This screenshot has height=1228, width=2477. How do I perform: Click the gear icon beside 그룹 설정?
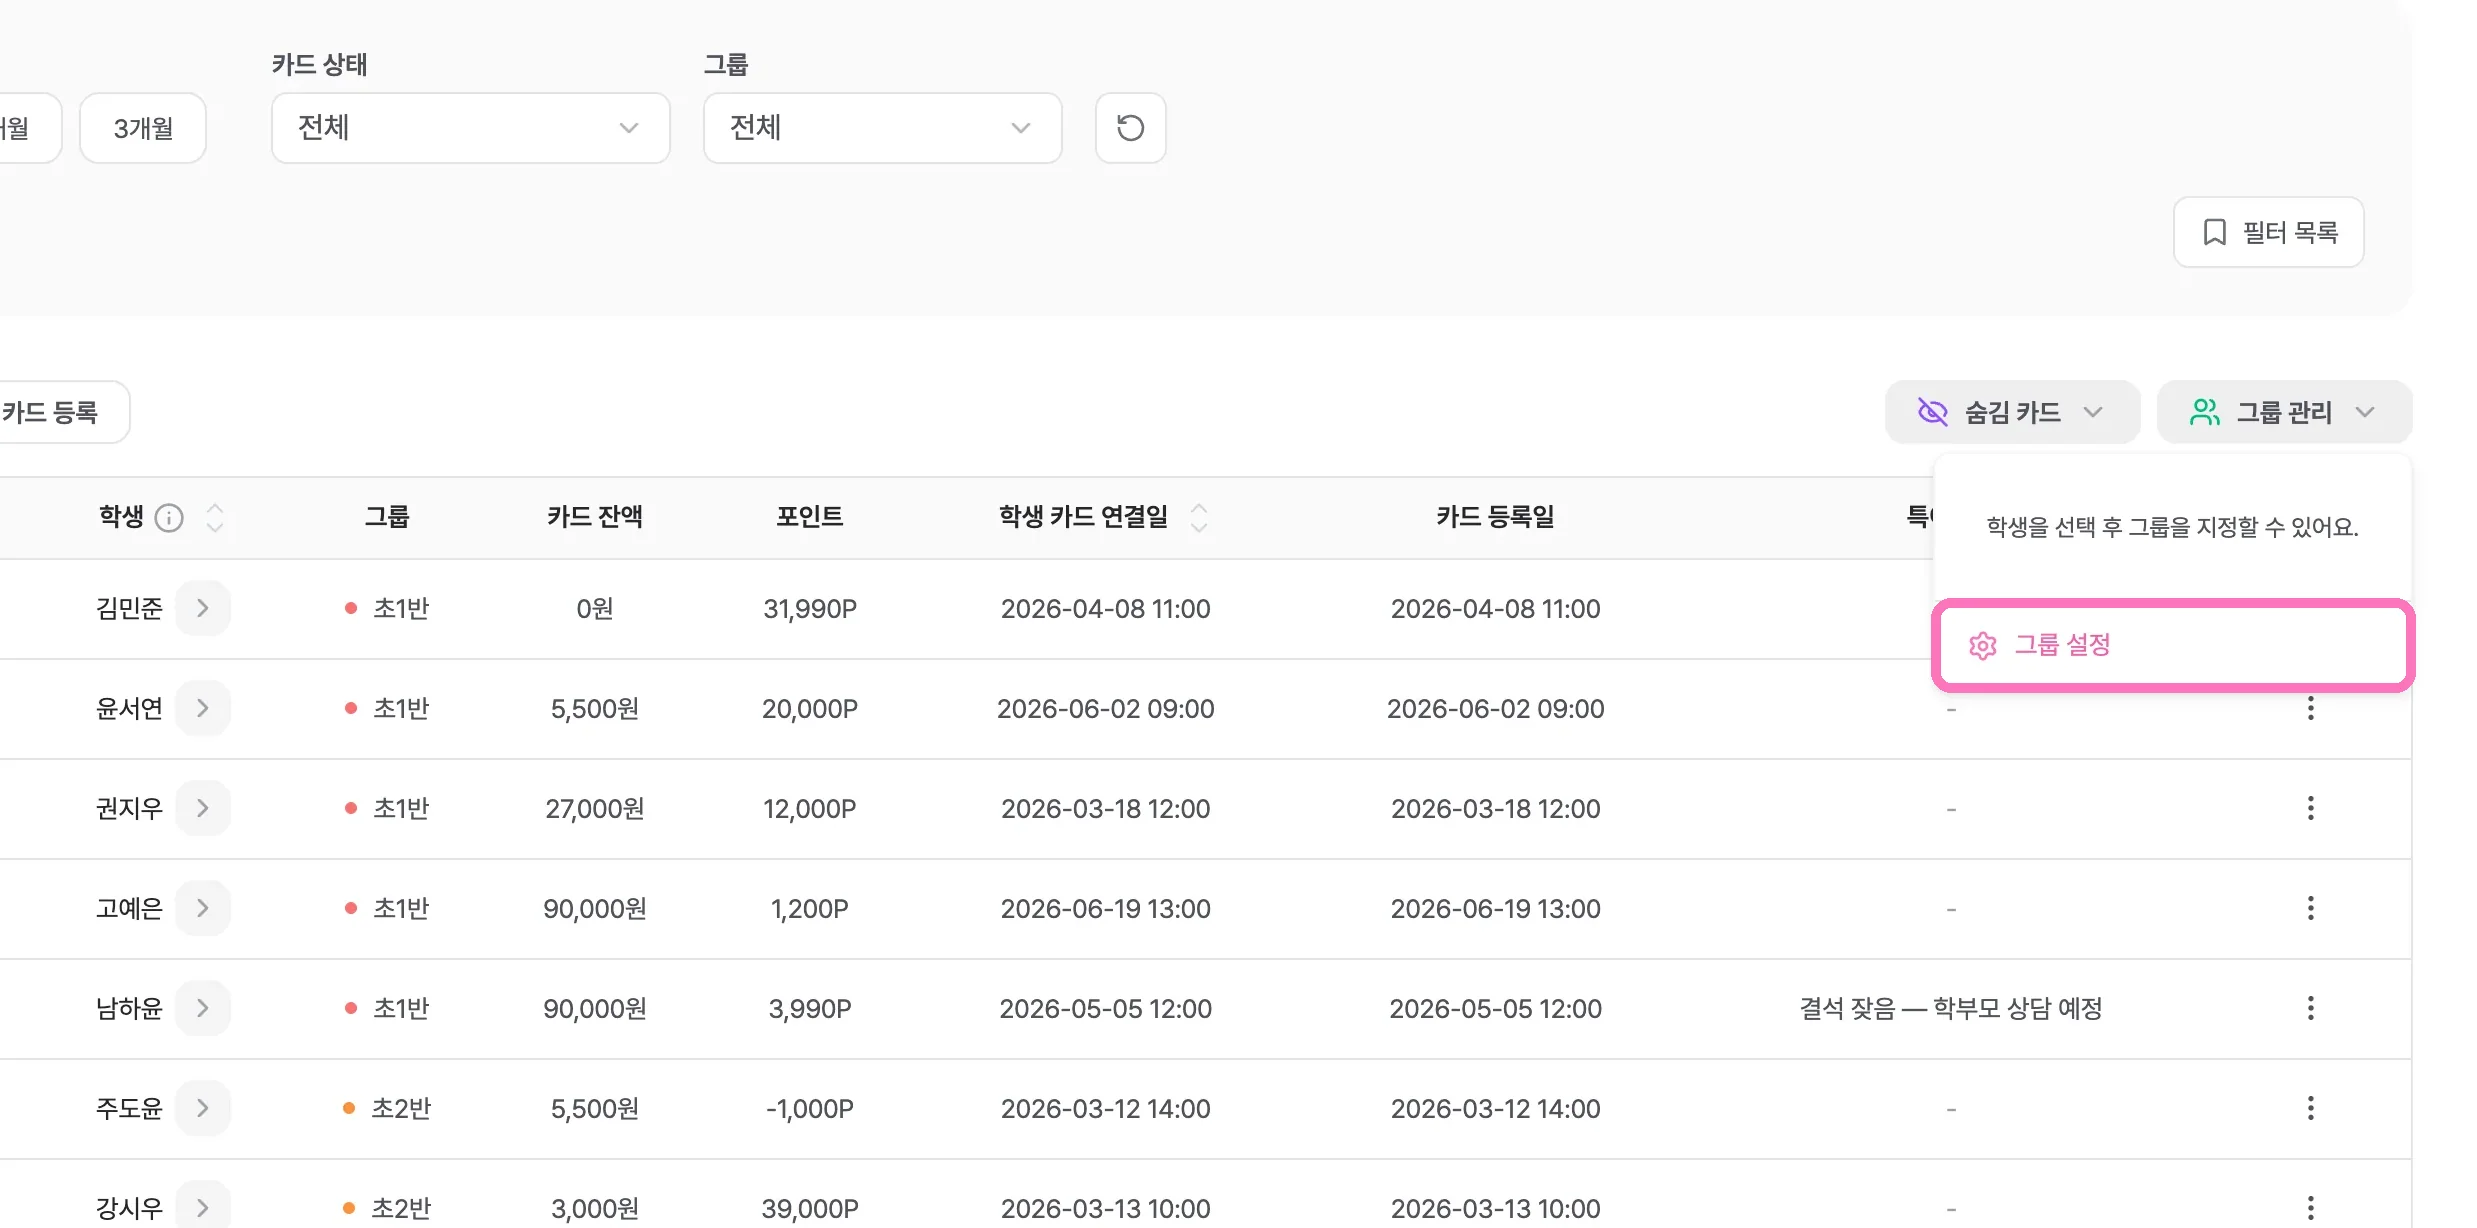pyautogui.click(x=1982, y=645)
